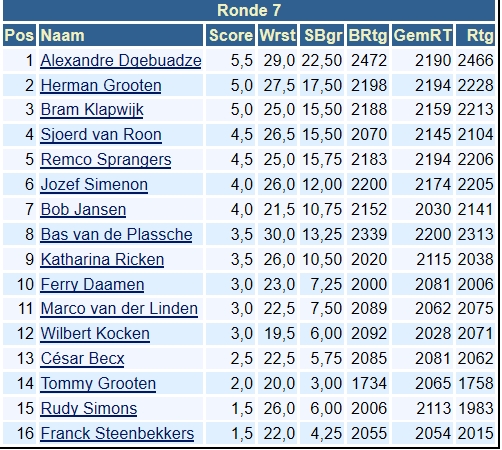Click Ferry Daamen name link

[92, 285]
